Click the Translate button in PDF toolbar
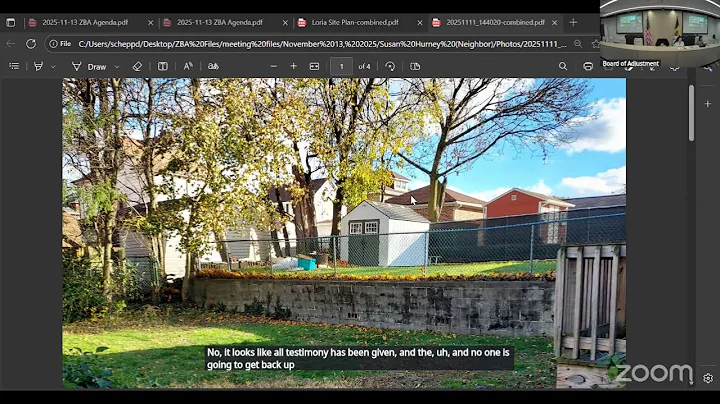Image resolution: width=720 pixels, height=404 pixels. [x=213, y=67]
